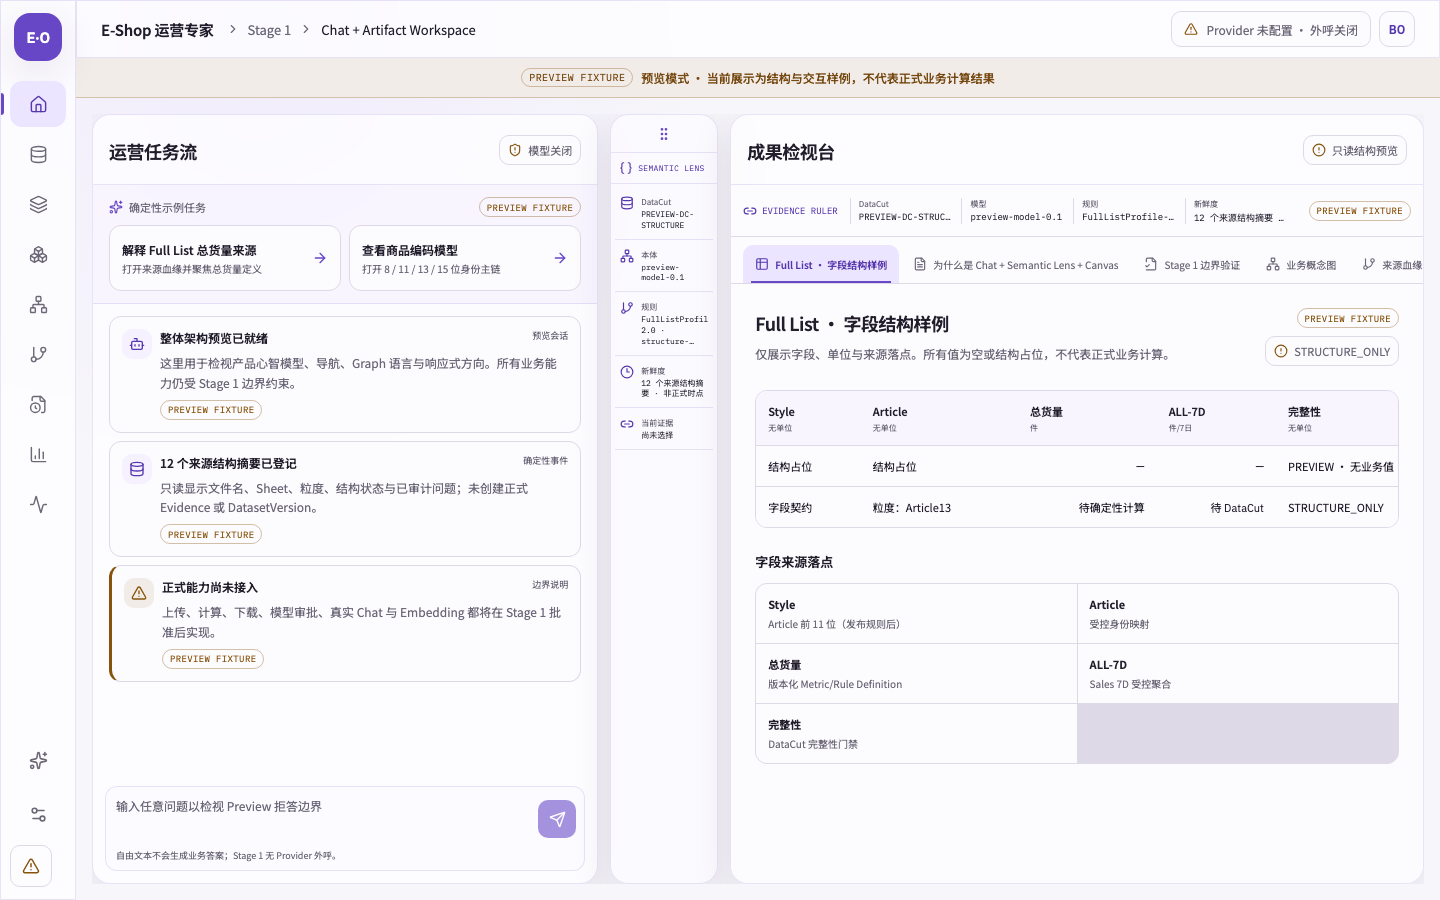The height and width of the screenshot is (900, 1440).
Task: Click the DataCut database icon in Semantic Lens
Action: click(627, 203)
